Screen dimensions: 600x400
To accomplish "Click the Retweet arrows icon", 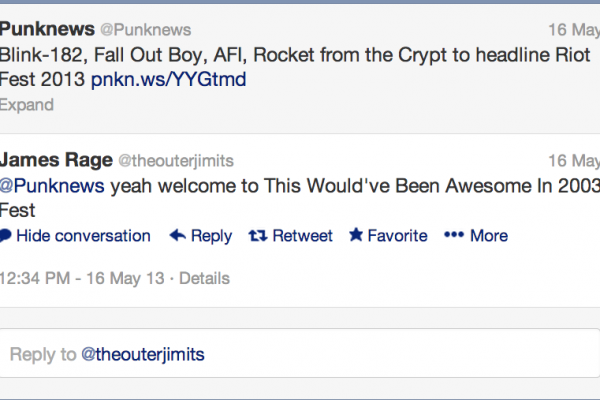I will 257,236.
